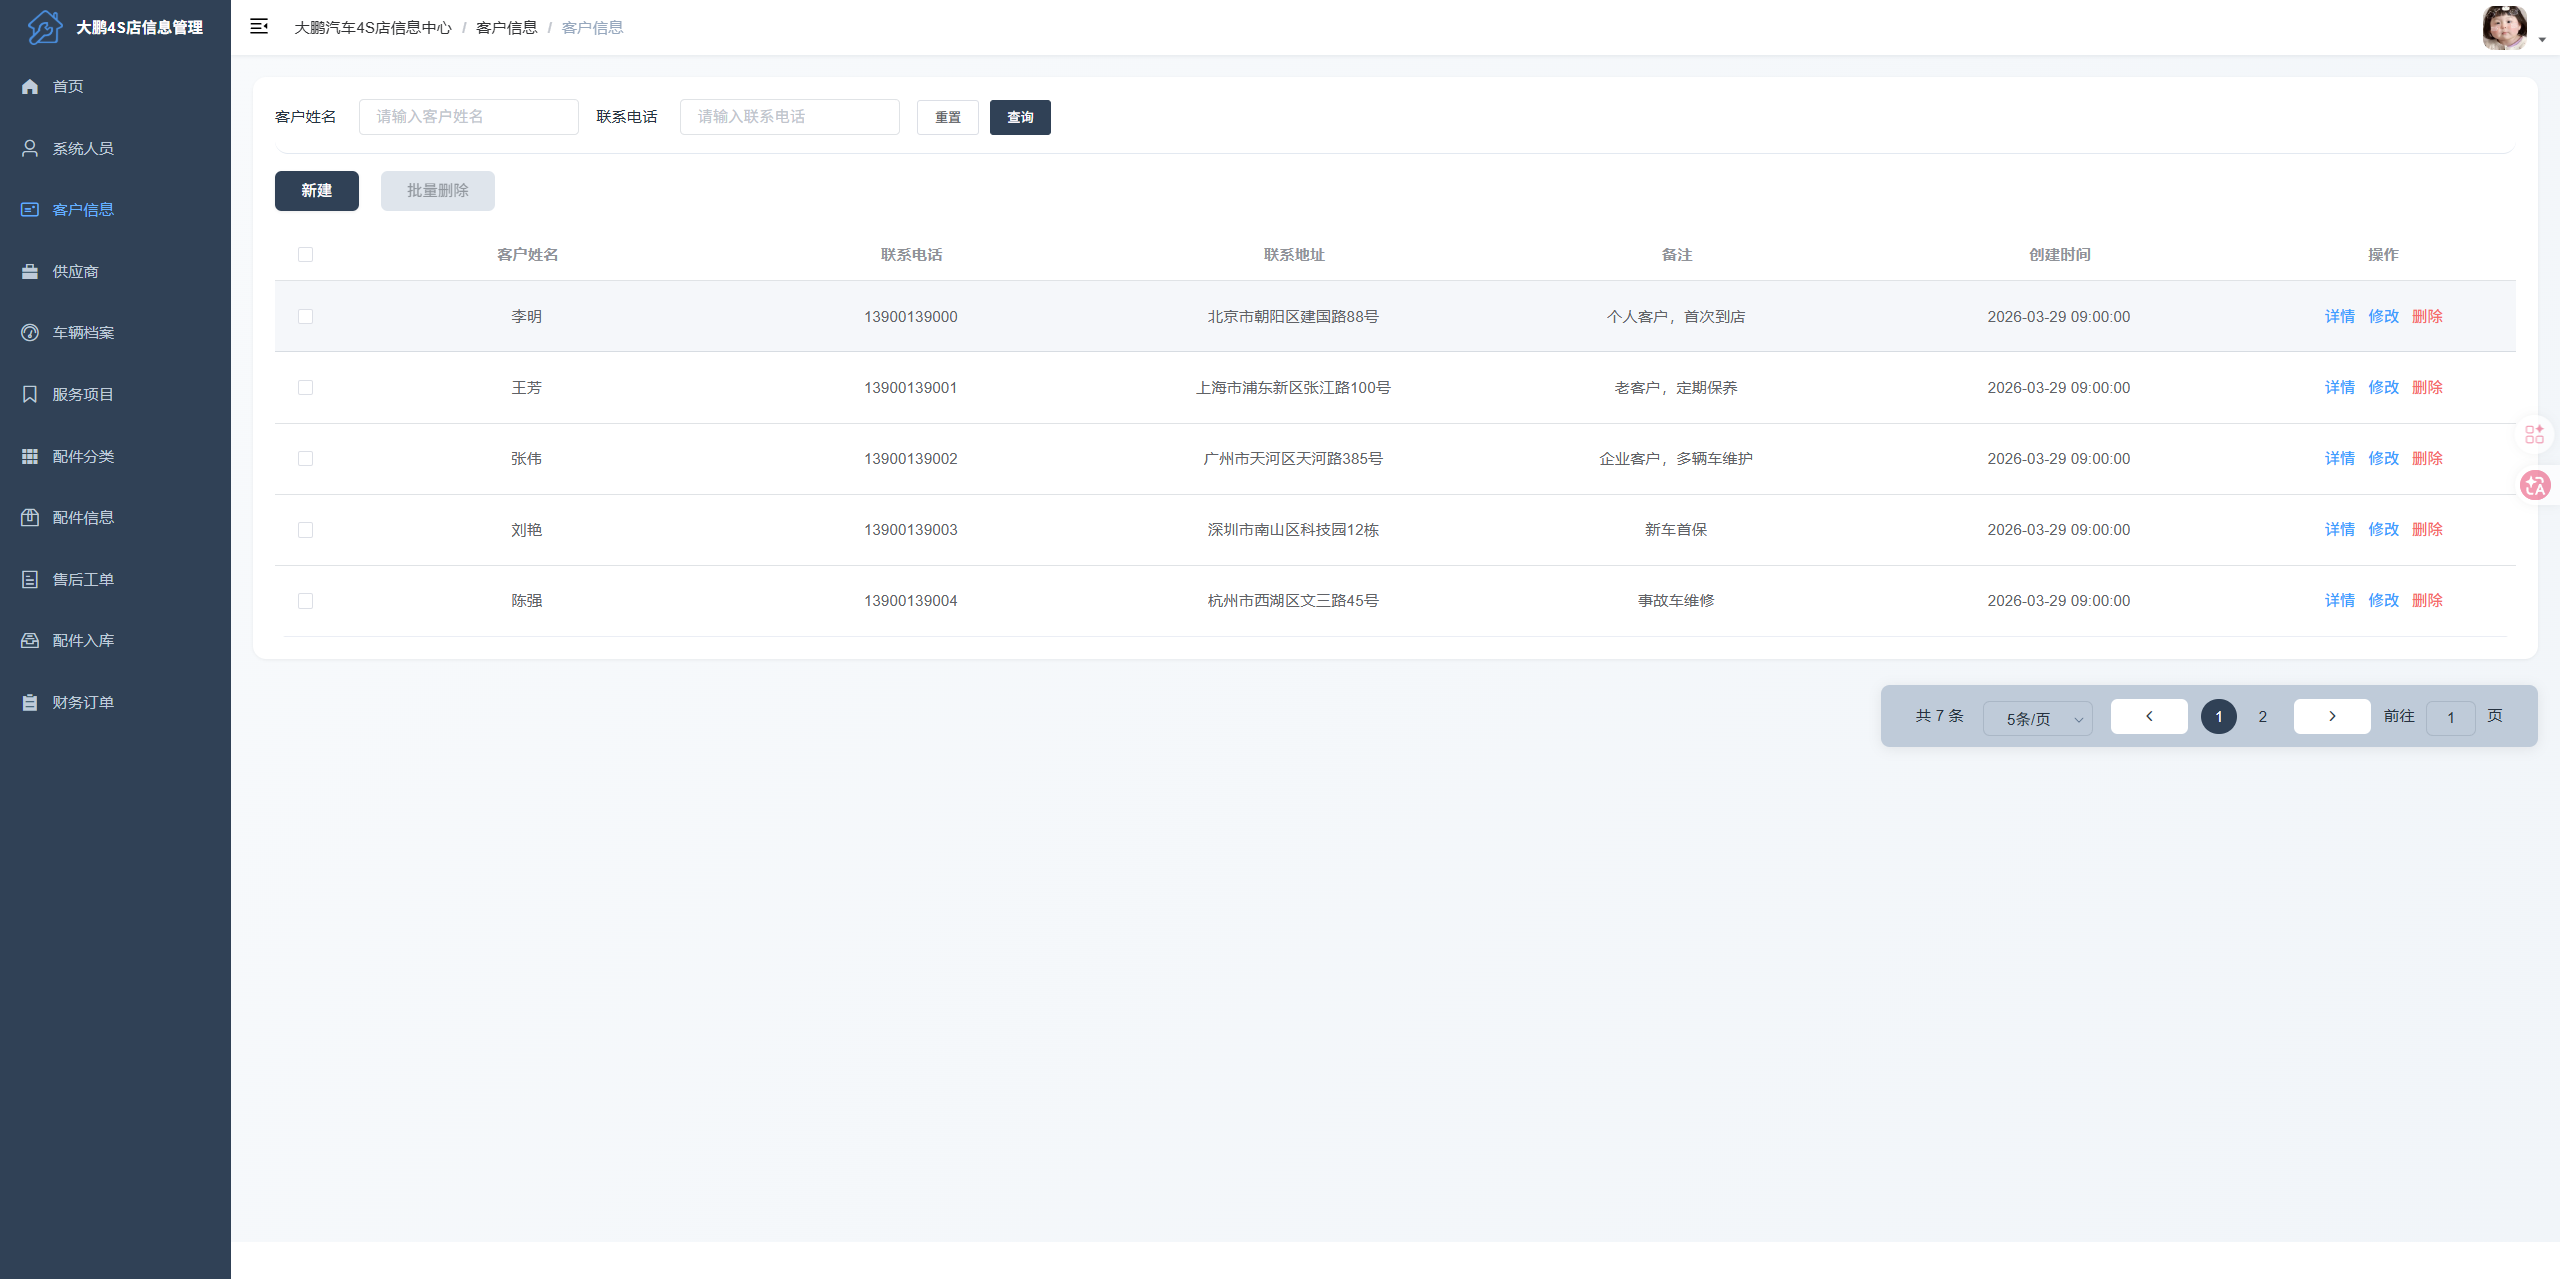Open 详情 for customer 刘艳
2560x1279 pixels.
coord(2340,530)
